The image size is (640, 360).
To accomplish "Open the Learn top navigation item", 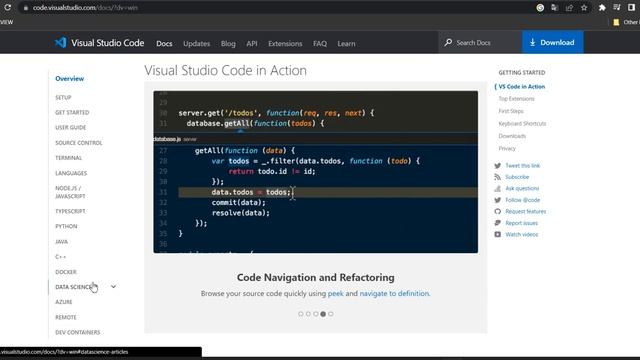I will (346, 43).
